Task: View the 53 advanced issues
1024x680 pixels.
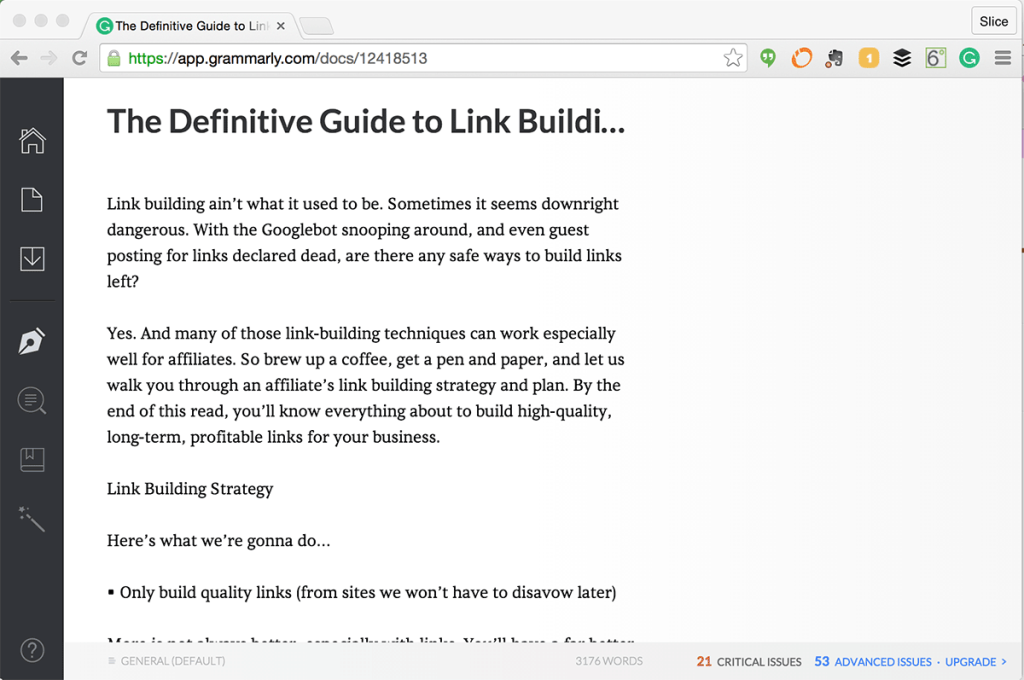Action: coord(872,662)
